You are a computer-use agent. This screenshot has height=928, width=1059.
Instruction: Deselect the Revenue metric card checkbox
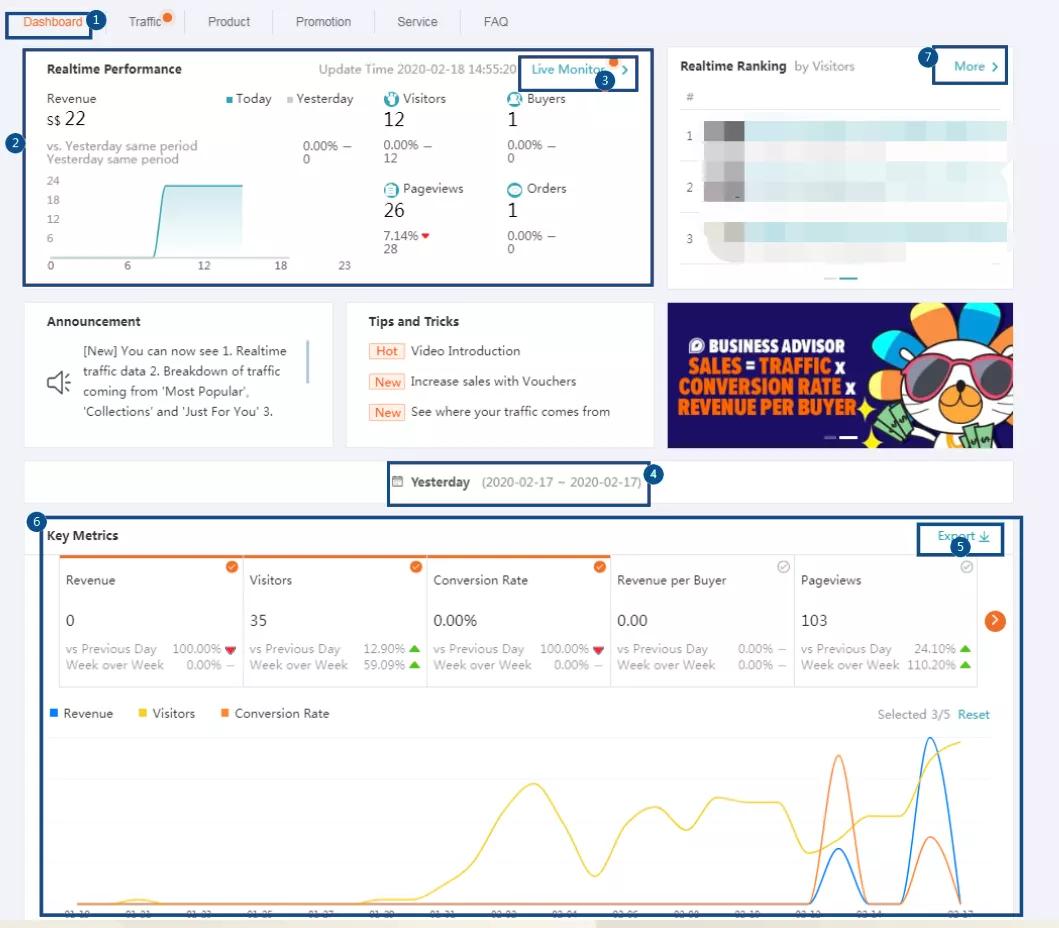point(232,567)
